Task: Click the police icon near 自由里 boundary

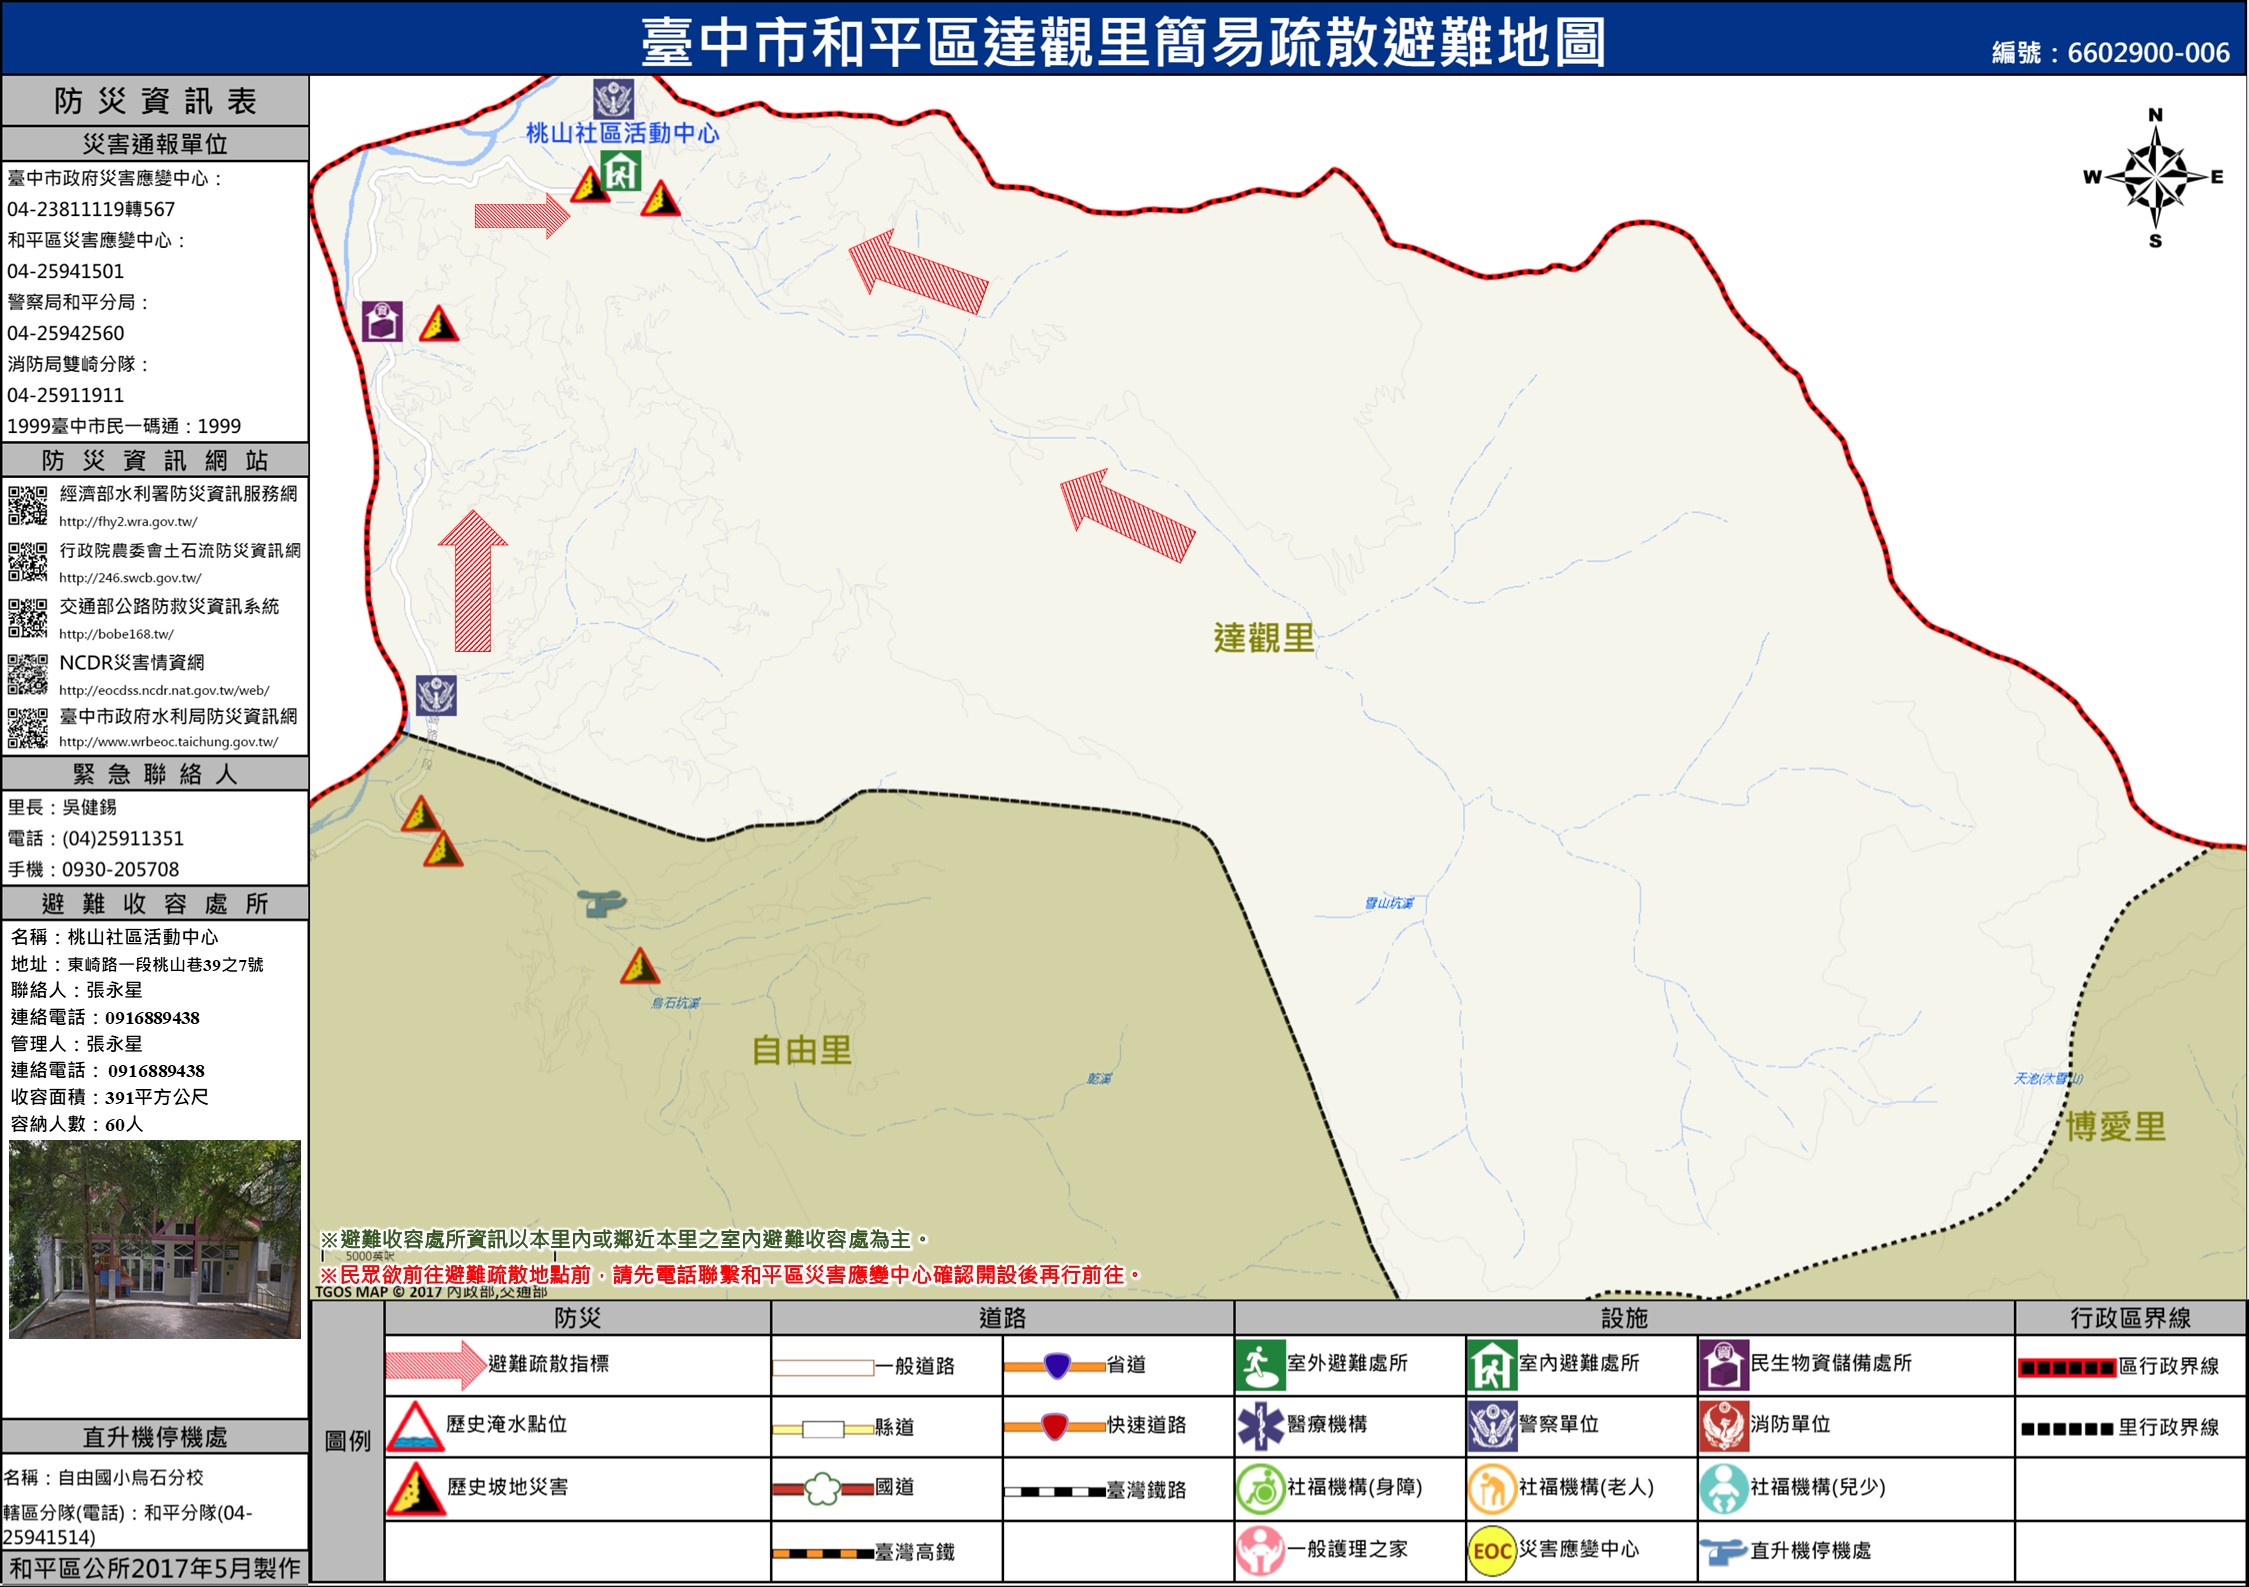Action: click(436, 695)
